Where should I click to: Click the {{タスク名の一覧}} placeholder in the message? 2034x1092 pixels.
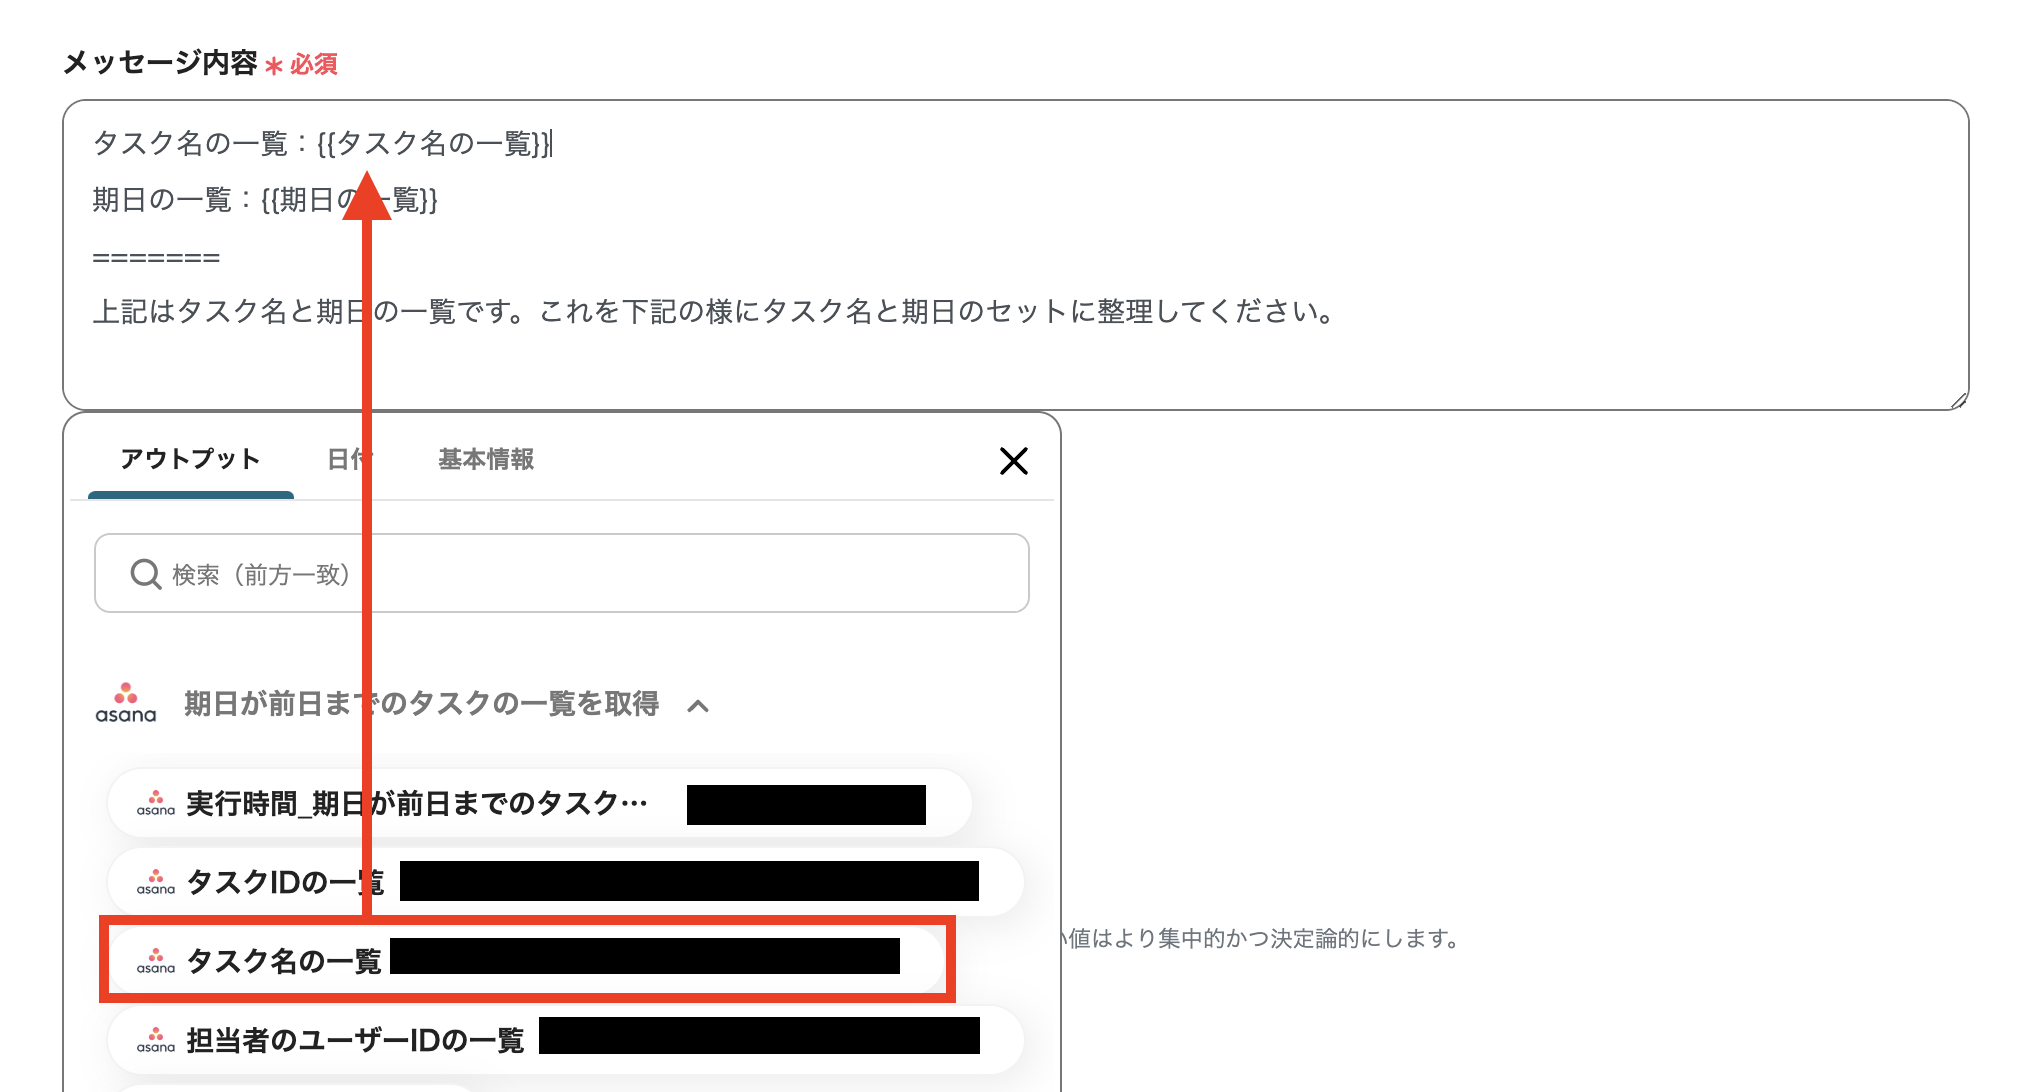[x=440, y=144]
